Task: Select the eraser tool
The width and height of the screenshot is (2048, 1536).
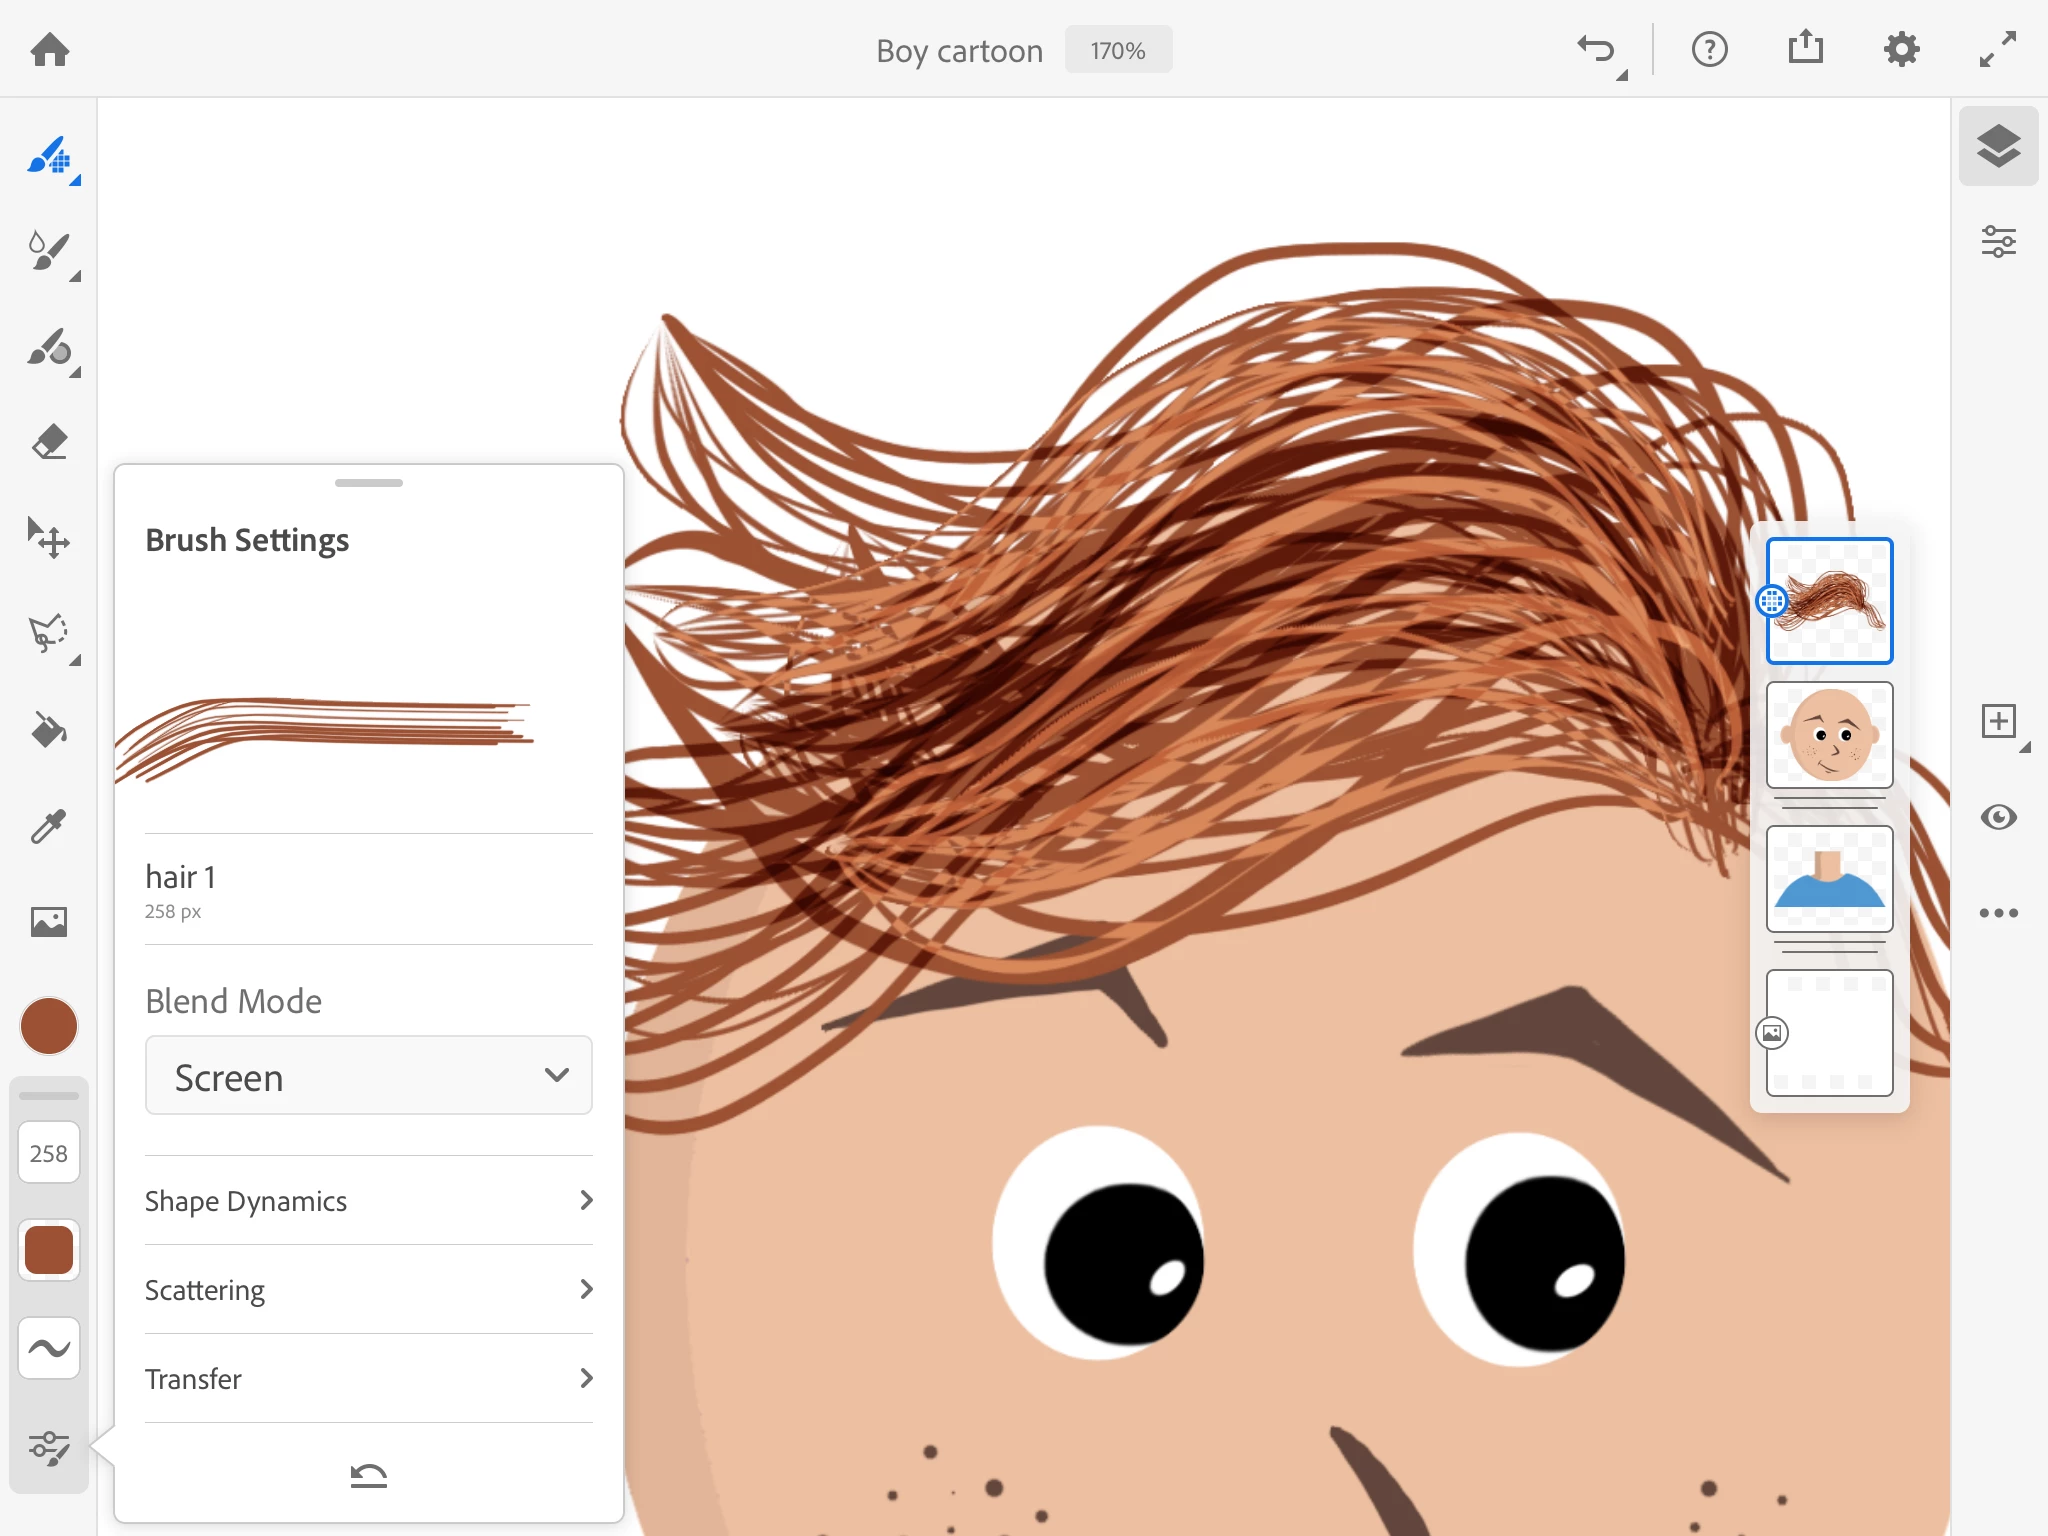Action: pyautogui.click(x=48, y=442)
